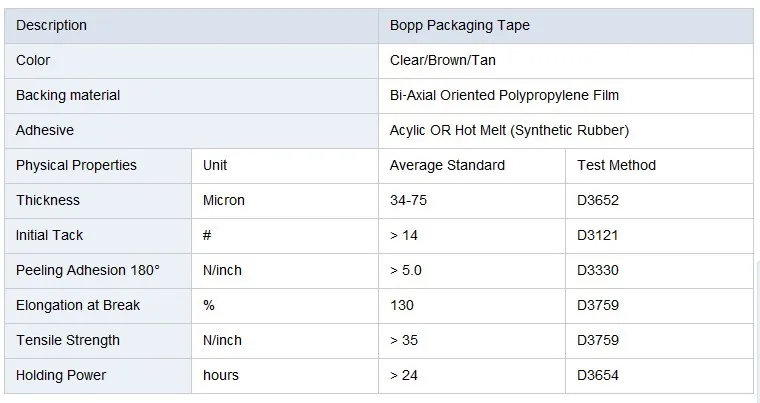Viewport: 760px width, 403px height.
Task: Select the D3654 test method cell
Action: [x=598, y=375]
